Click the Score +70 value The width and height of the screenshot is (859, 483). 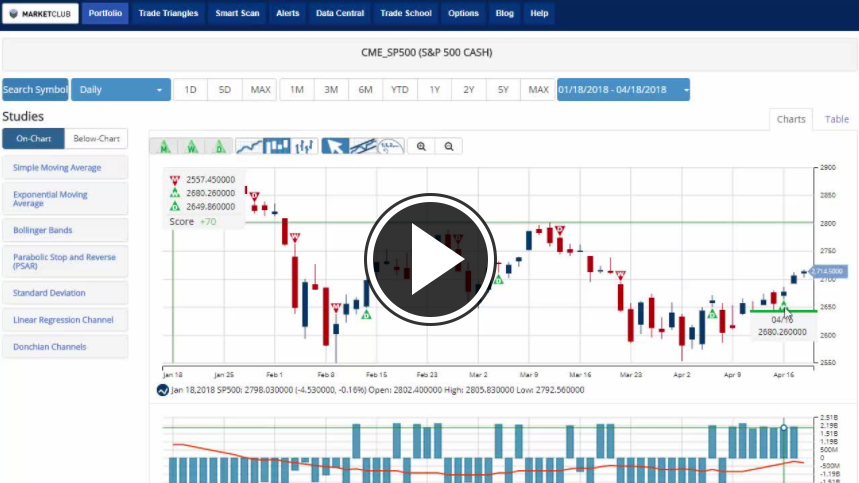pos(208,222)
